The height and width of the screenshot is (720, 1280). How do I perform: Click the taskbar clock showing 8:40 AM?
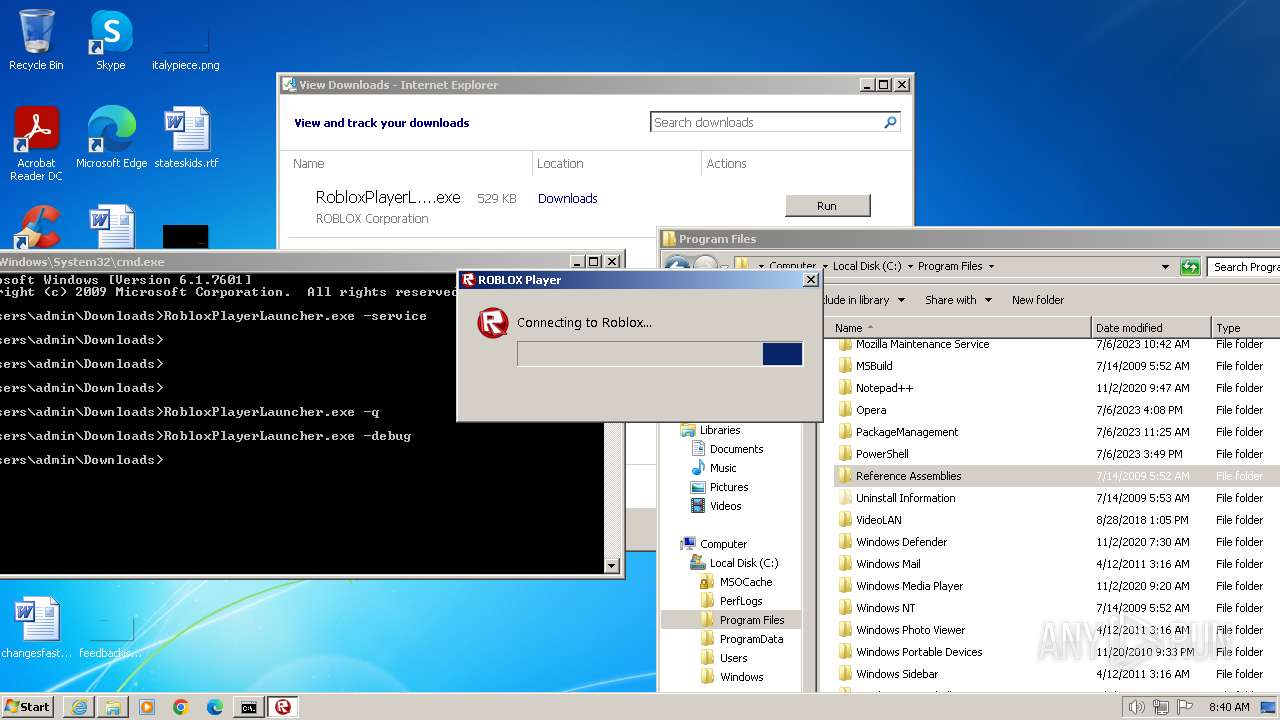coord(1229,707)
